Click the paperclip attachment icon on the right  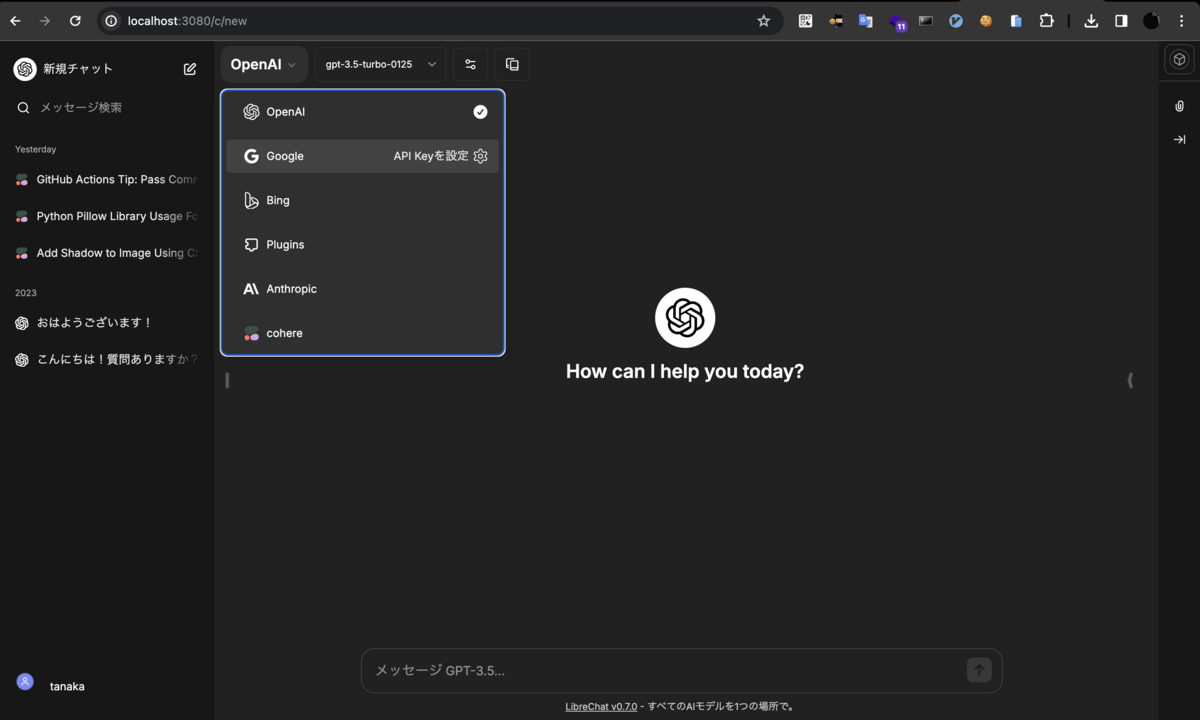[1179, 105]
